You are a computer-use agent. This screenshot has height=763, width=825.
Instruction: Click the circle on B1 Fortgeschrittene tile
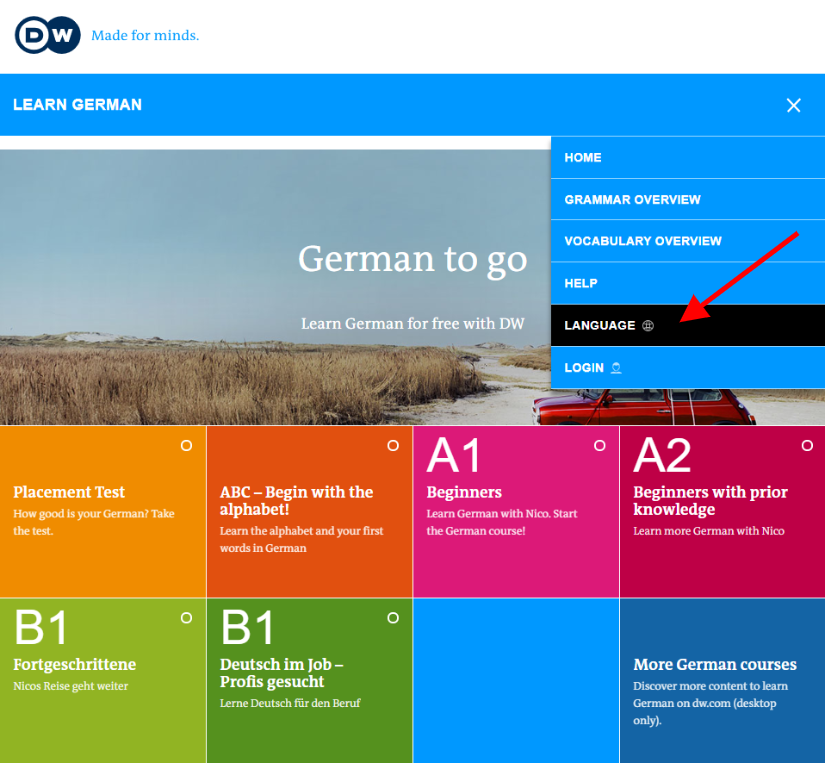(186, 619)
